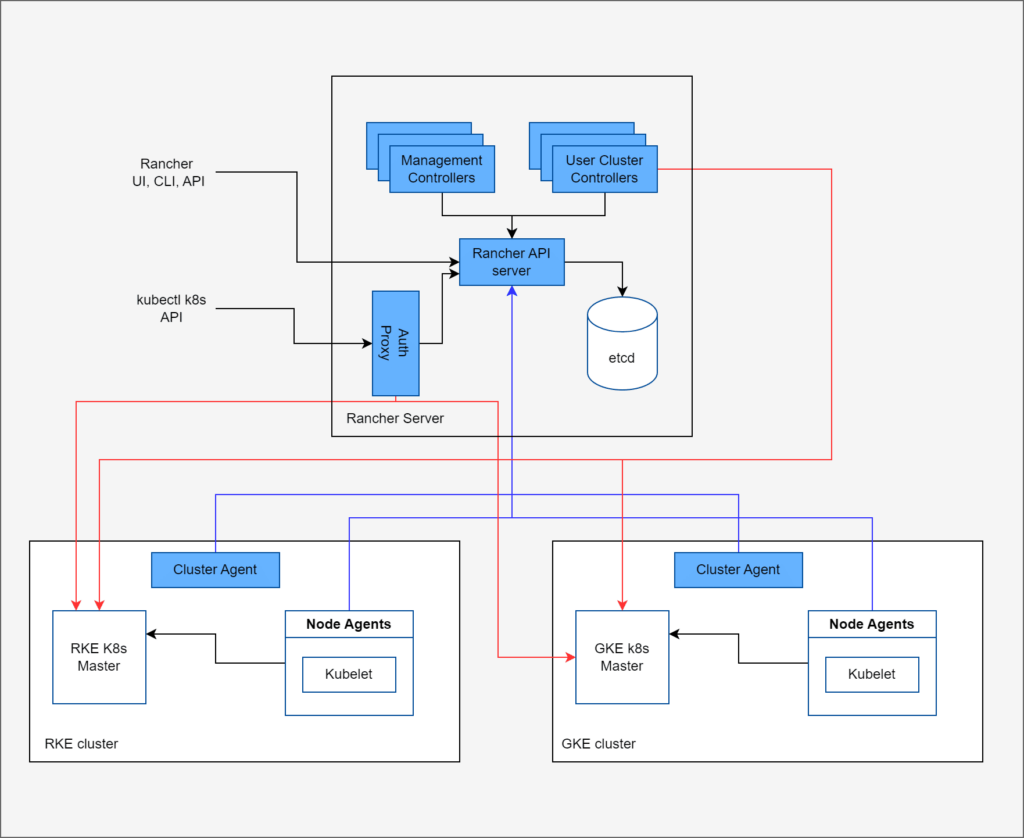The height and width of the screenshot is (838, 1024).
Task: Click Node Agents header in RKE cluster
Action: pyautogui.click(x=349, y=624)
